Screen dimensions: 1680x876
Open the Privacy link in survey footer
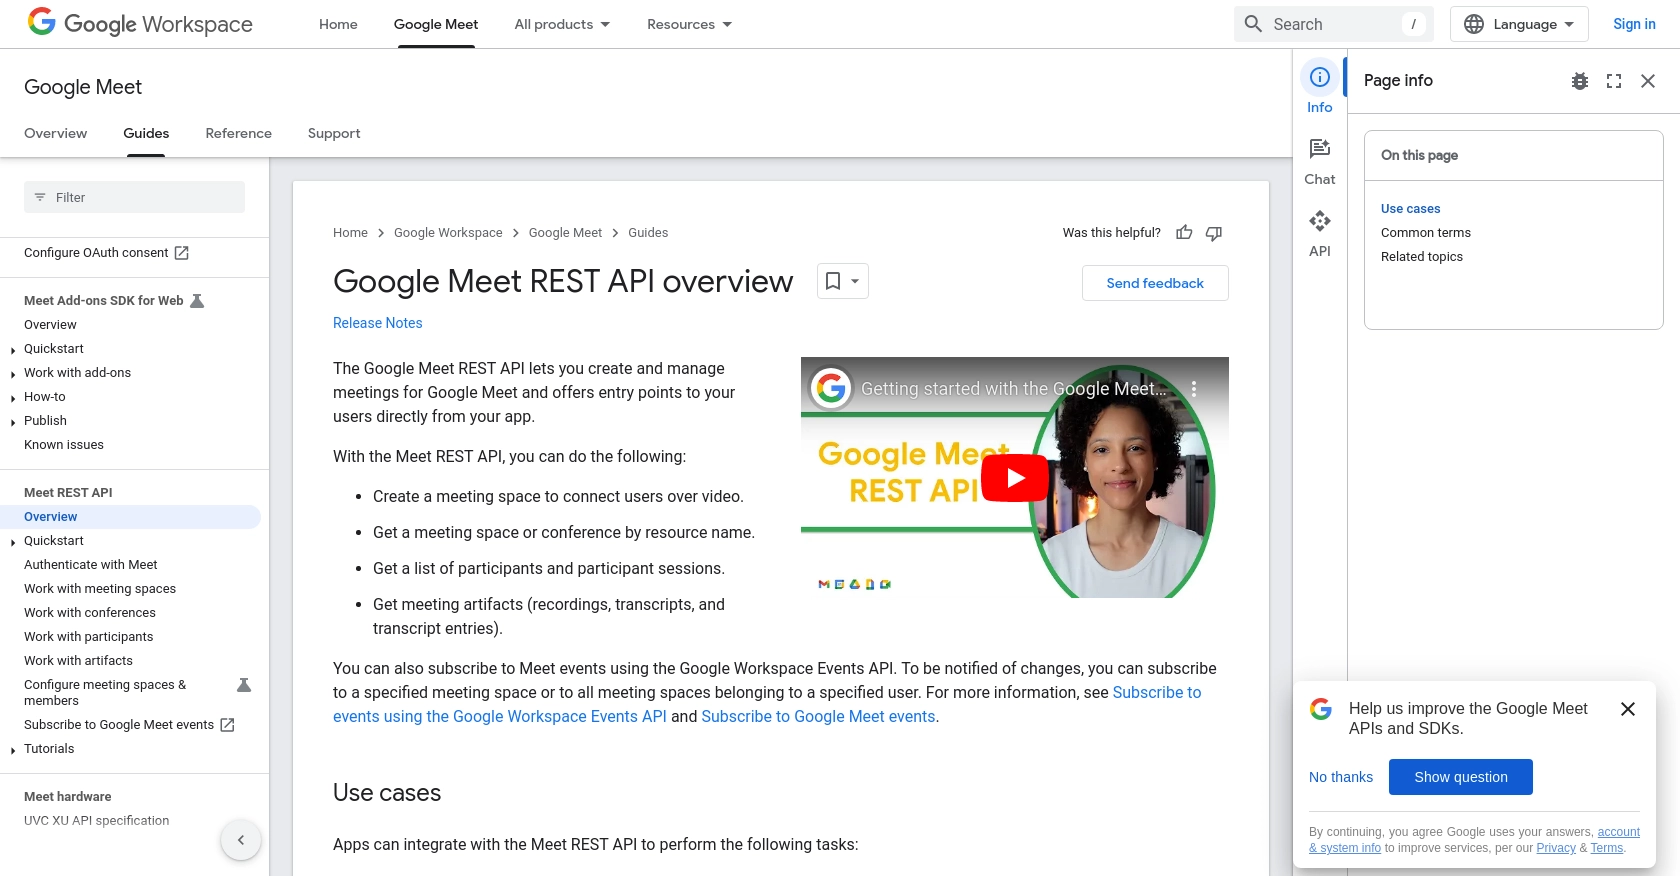coord(1556,848)
